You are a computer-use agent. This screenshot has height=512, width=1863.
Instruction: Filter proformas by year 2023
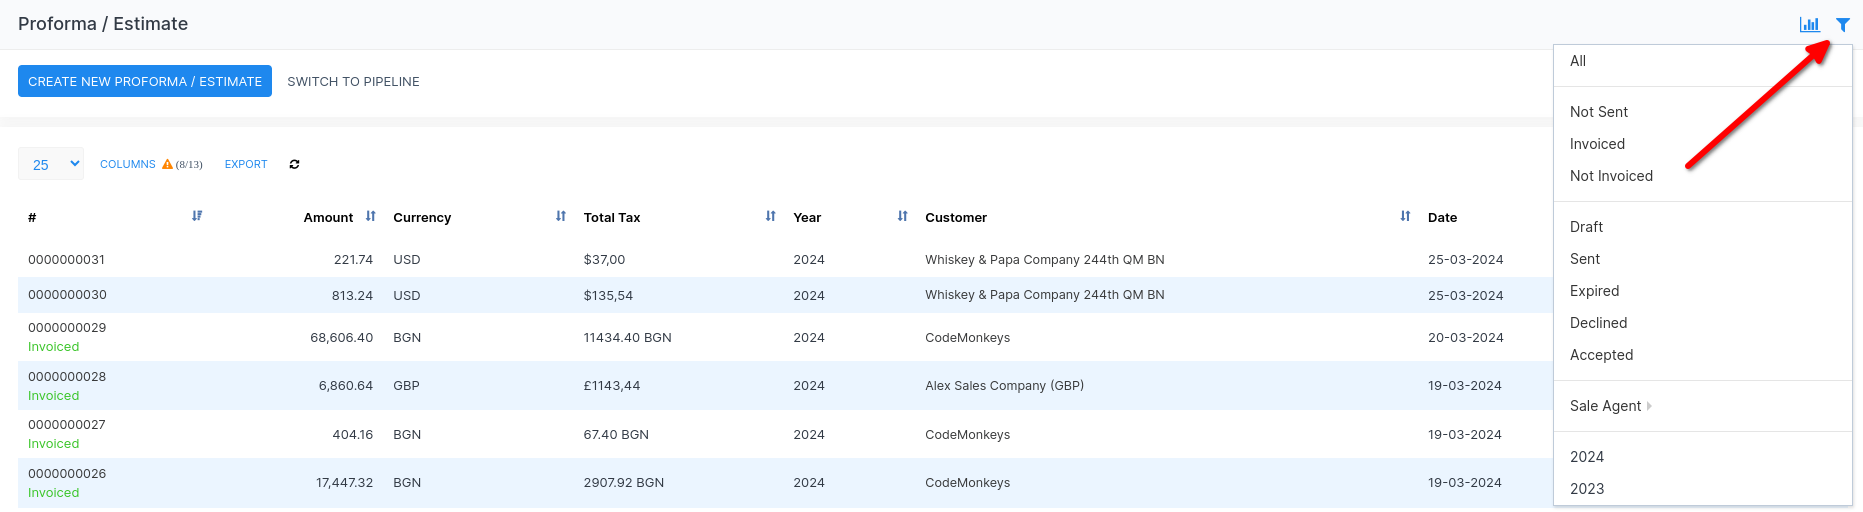pos(1587,489)
